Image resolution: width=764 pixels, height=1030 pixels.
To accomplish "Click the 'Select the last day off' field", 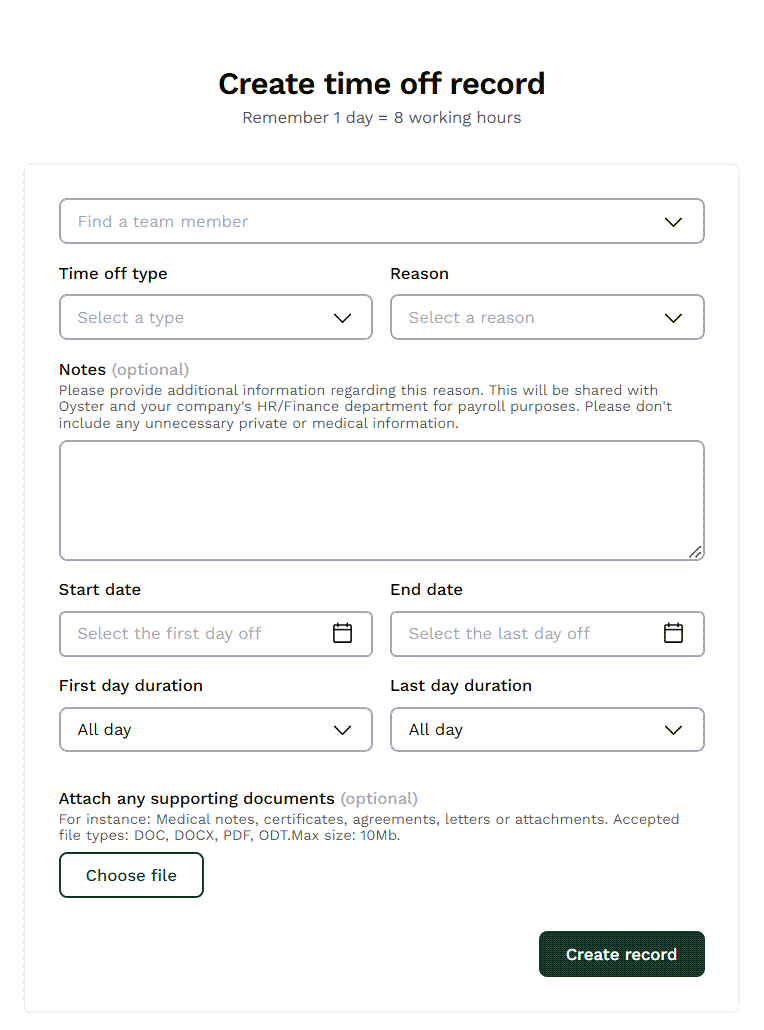I will (510, 633).
